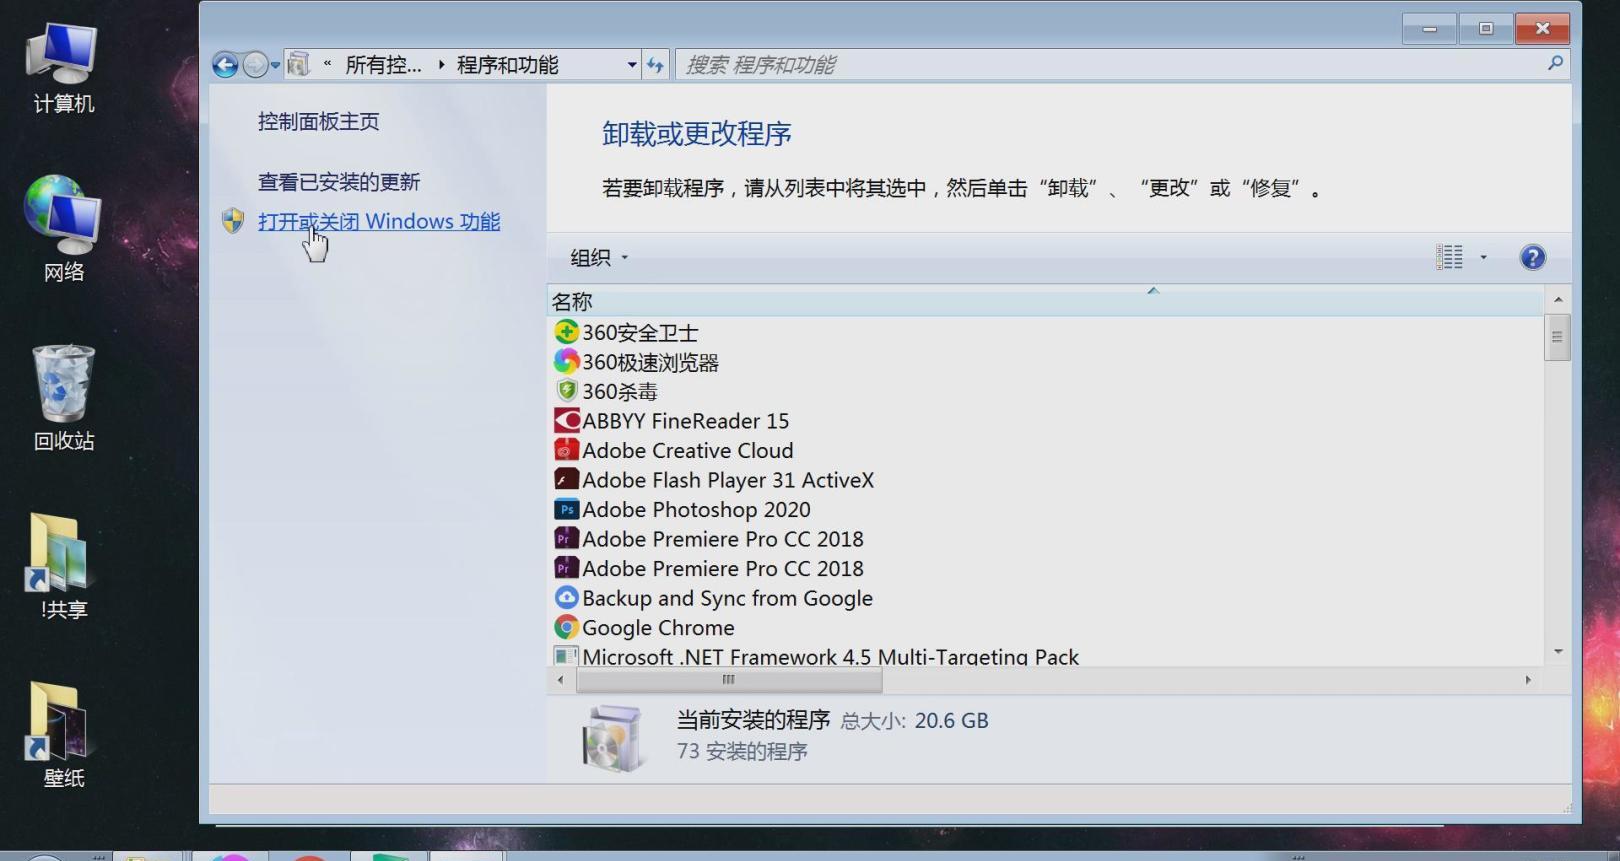
Task: Select the second Adobe Premiere Pro CC 2018 entry
Action: (x=722, y=568)
